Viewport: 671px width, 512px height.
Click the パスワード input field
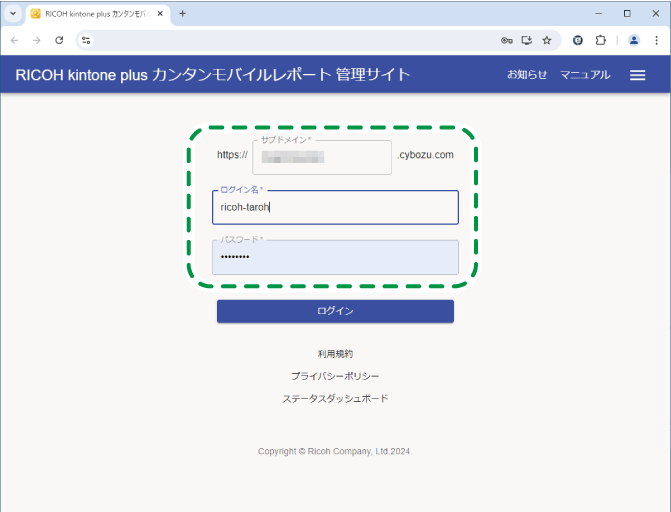point(335,257)
